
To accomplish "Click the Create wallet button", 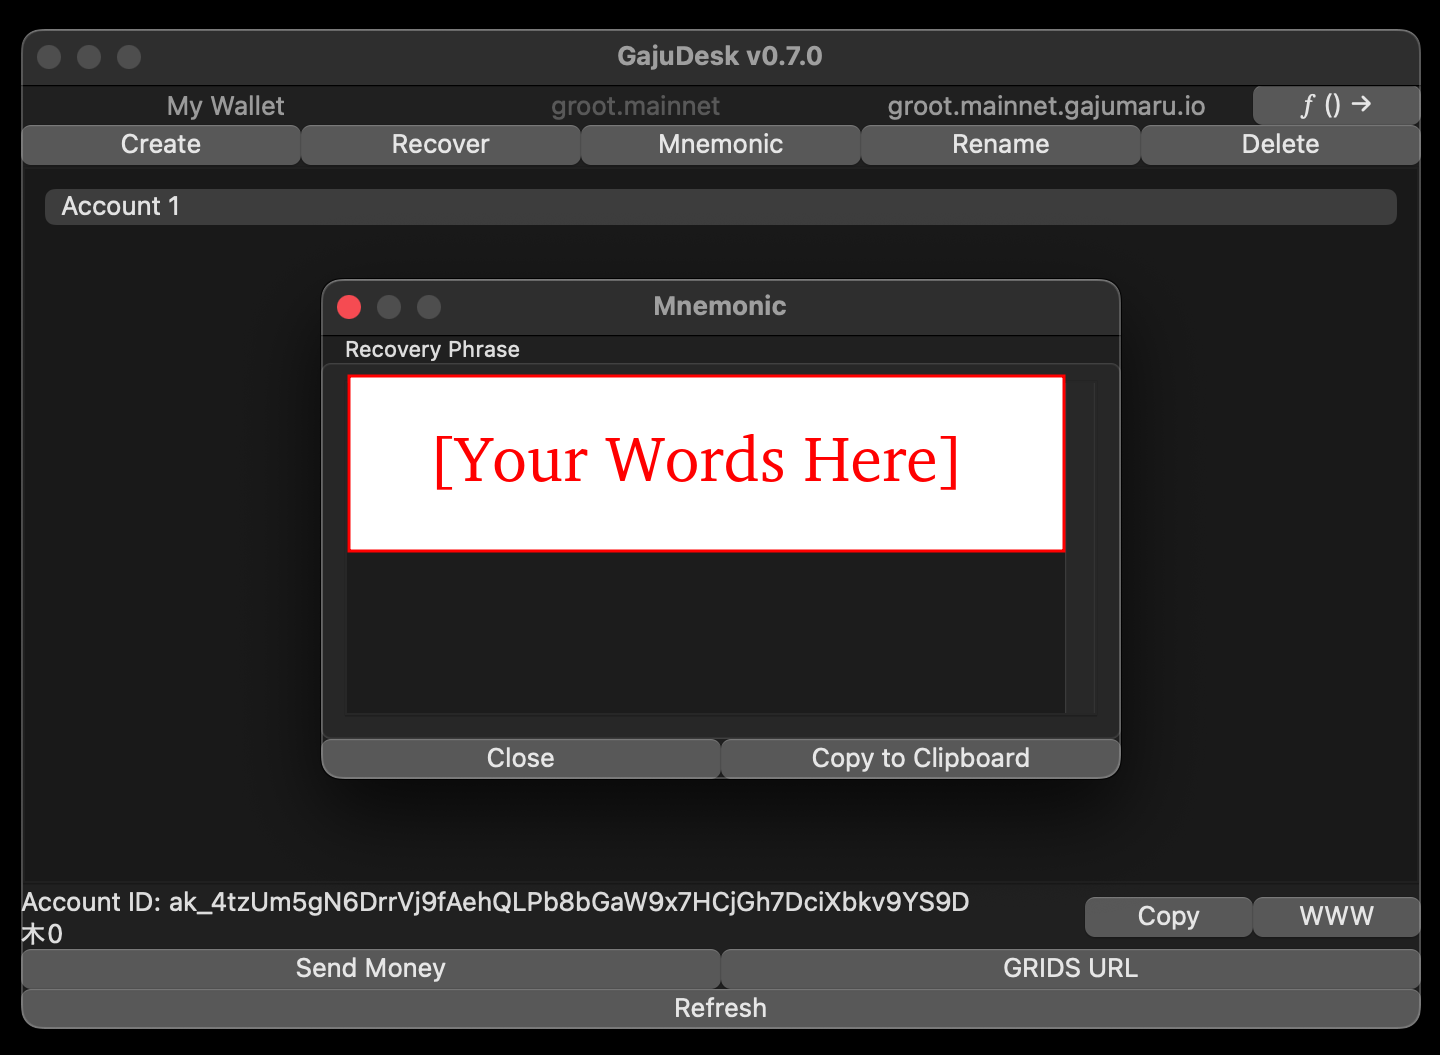I will 160,144.
